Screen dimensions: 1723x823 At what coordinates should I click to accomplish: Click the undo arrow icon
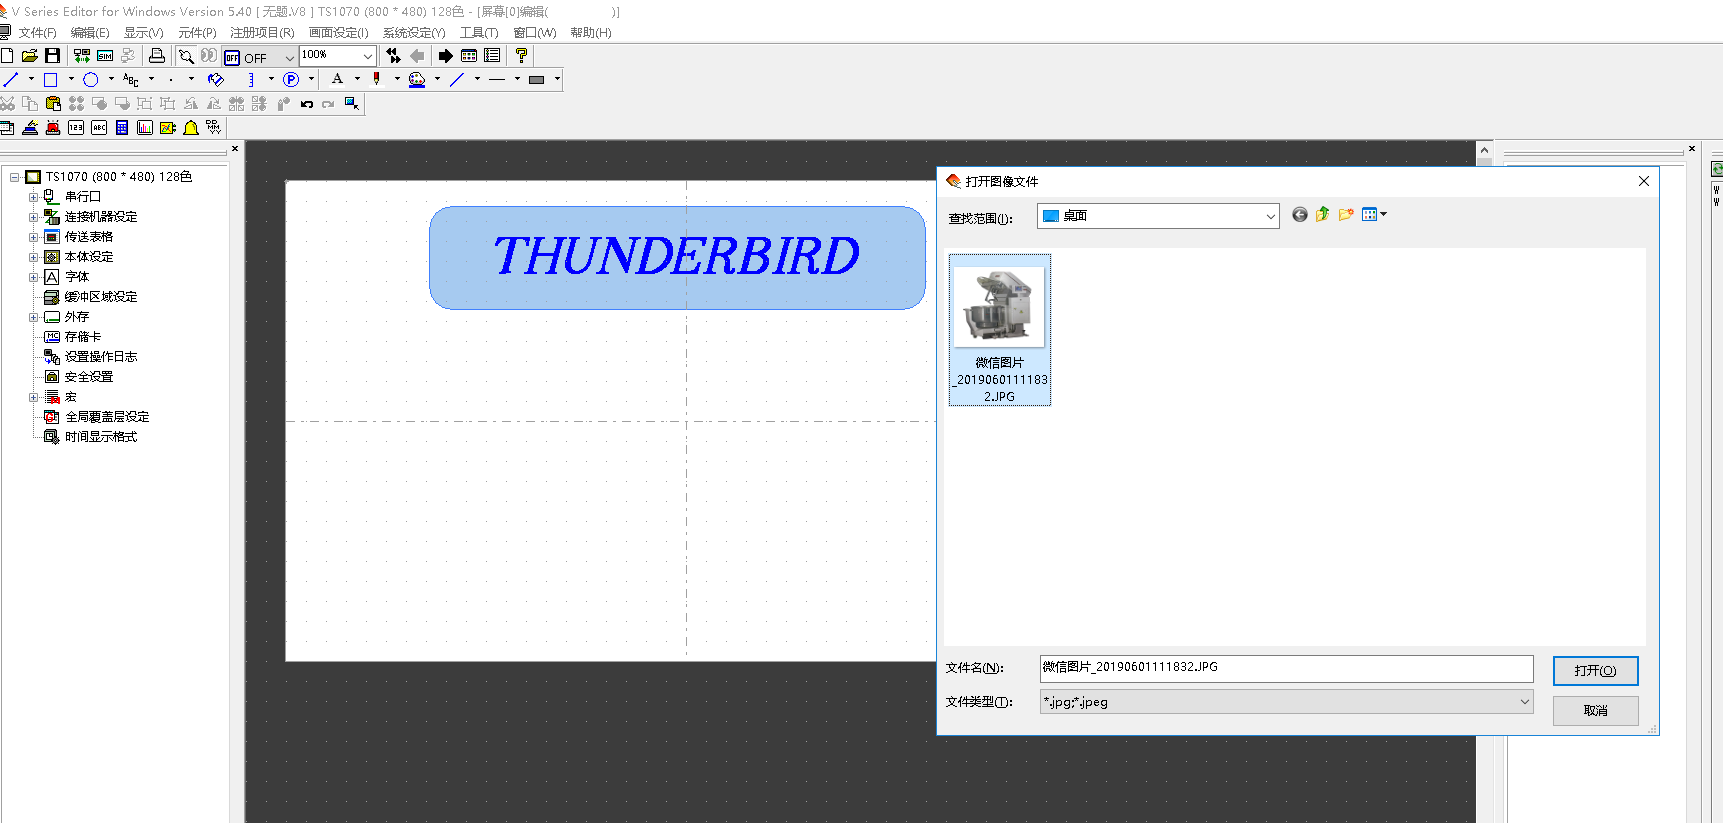click(307, 104)
